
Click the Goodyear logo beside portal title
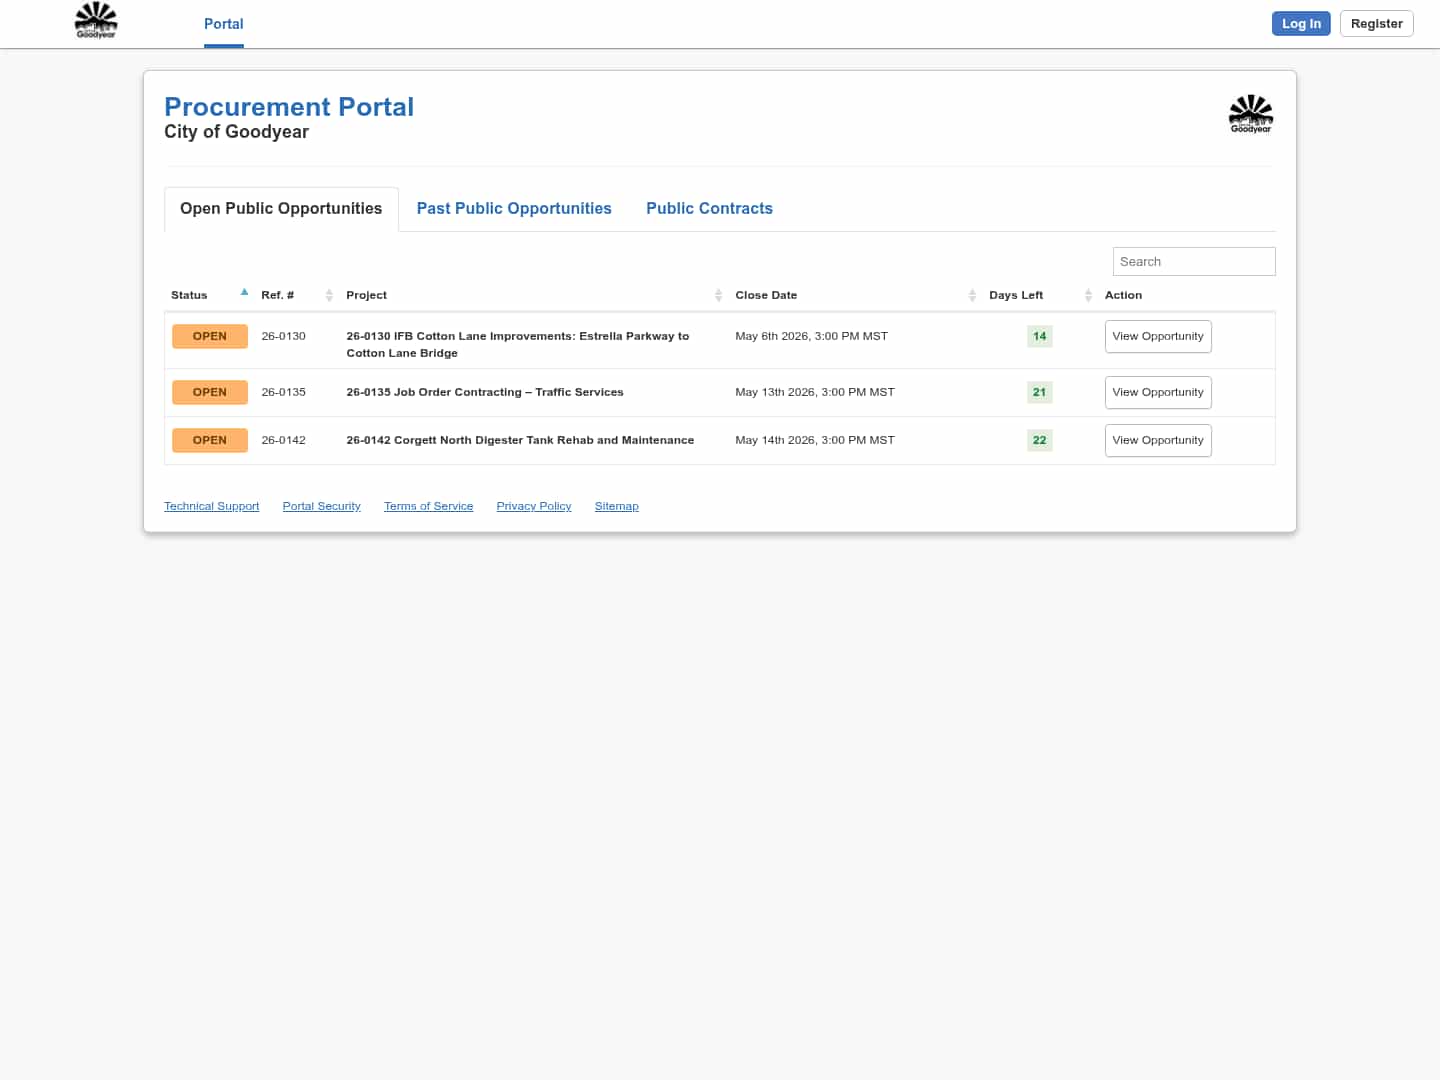[x=1250, y=114]
